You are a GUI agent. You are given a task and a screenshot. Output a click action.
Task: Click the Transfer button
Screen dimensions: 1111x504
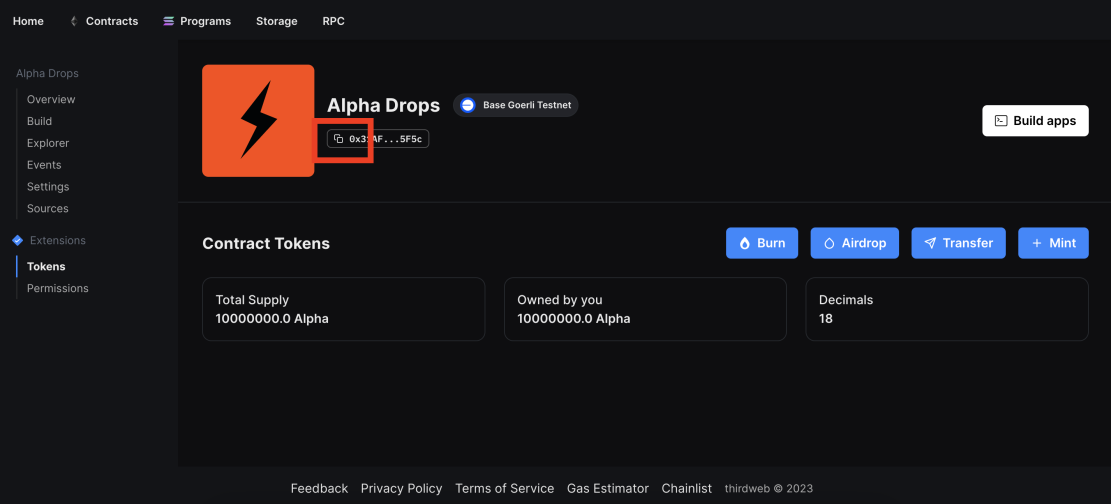tap(958, 243)
